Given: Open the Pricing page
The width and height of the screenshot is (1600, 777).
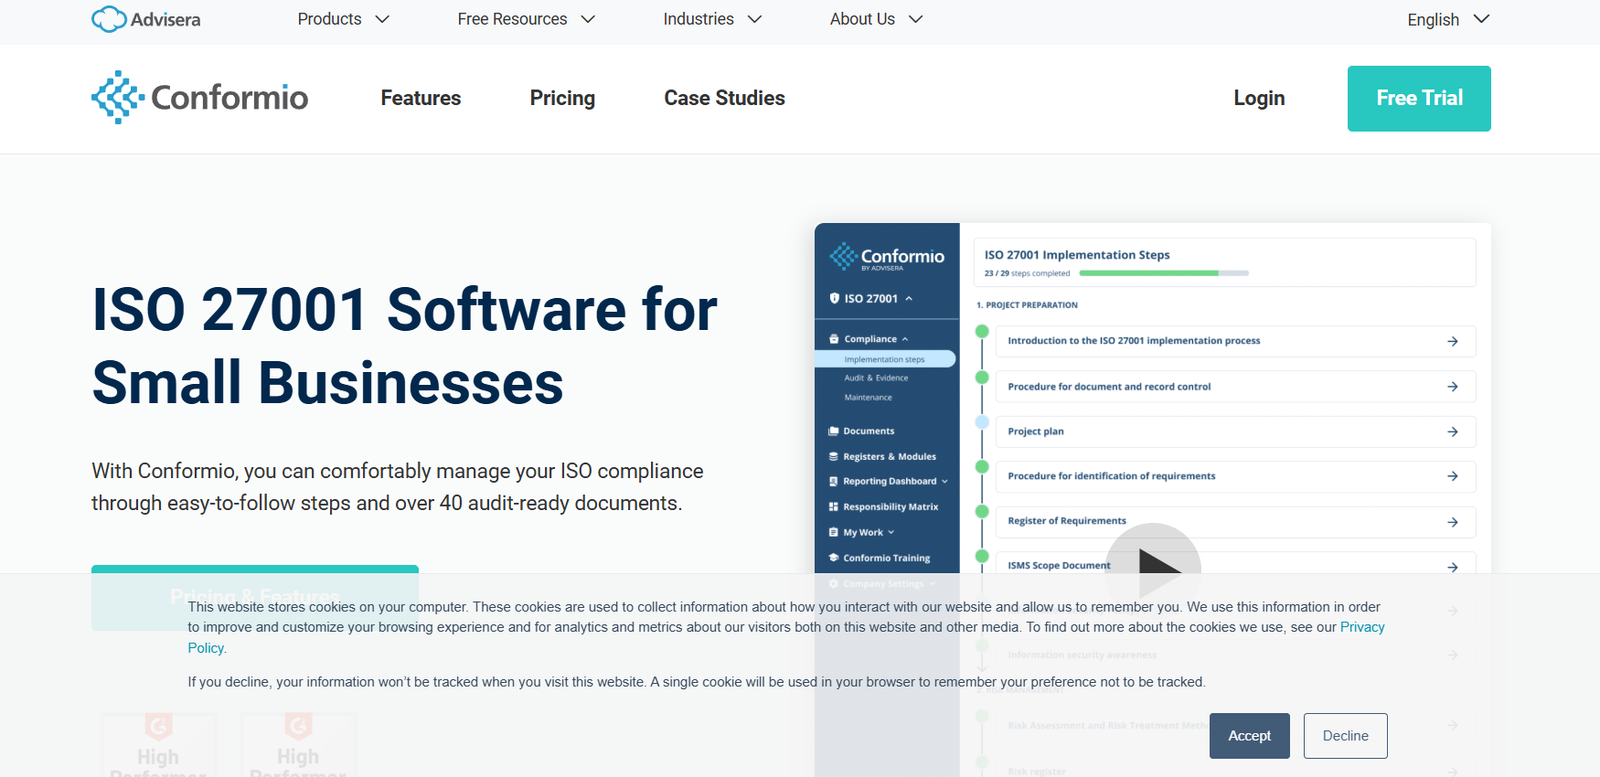Looking at the screenshot, I should [562, 98].
